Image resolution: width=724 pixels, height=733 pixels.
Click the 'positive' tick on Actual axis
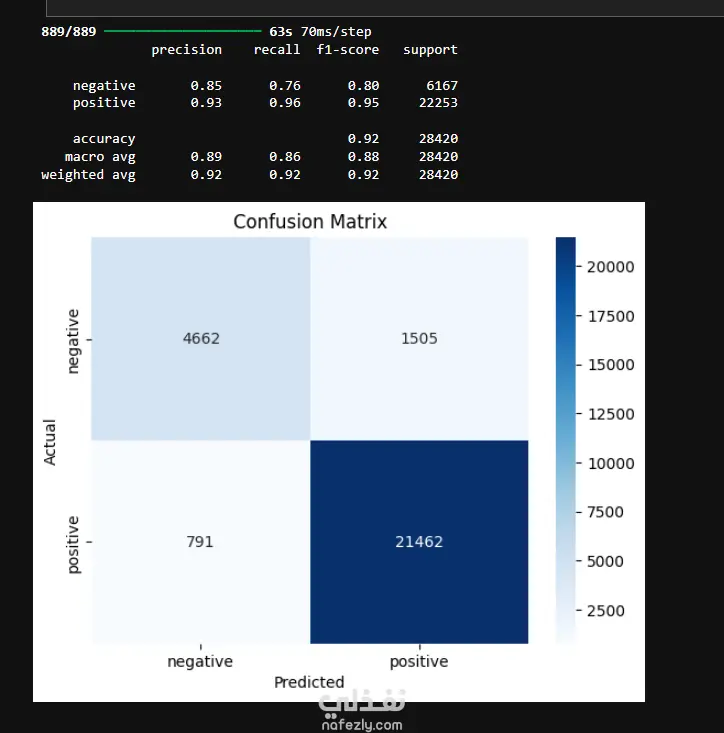(x=73, y=545)
